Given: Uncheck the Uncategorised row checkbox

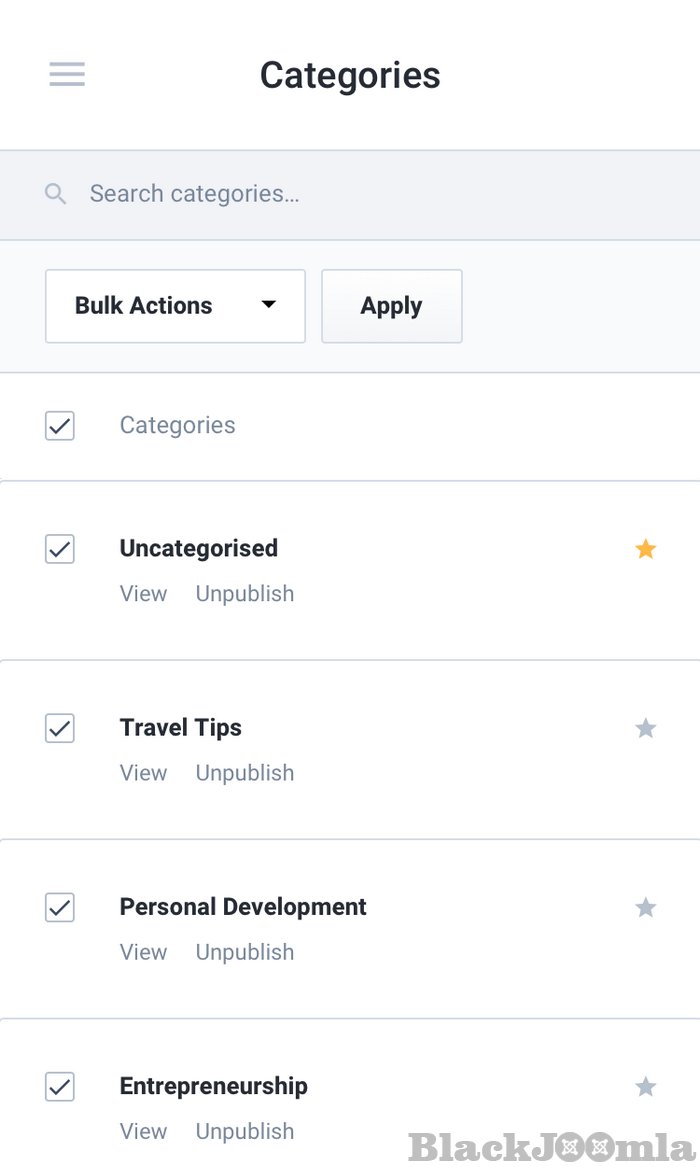Looking at the screenshot, I should (59, 548).
